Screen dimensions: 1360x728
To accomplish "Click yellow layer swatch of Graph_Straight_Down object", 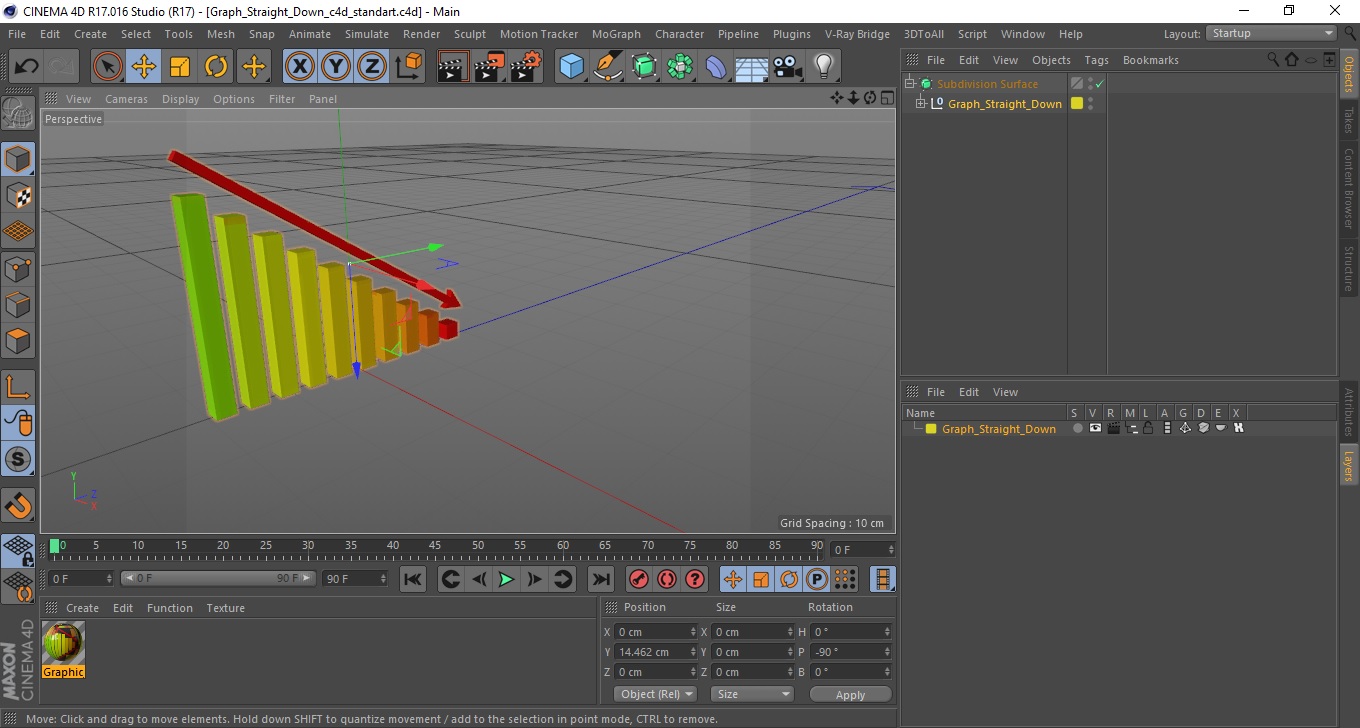I will pos(1077,103).
